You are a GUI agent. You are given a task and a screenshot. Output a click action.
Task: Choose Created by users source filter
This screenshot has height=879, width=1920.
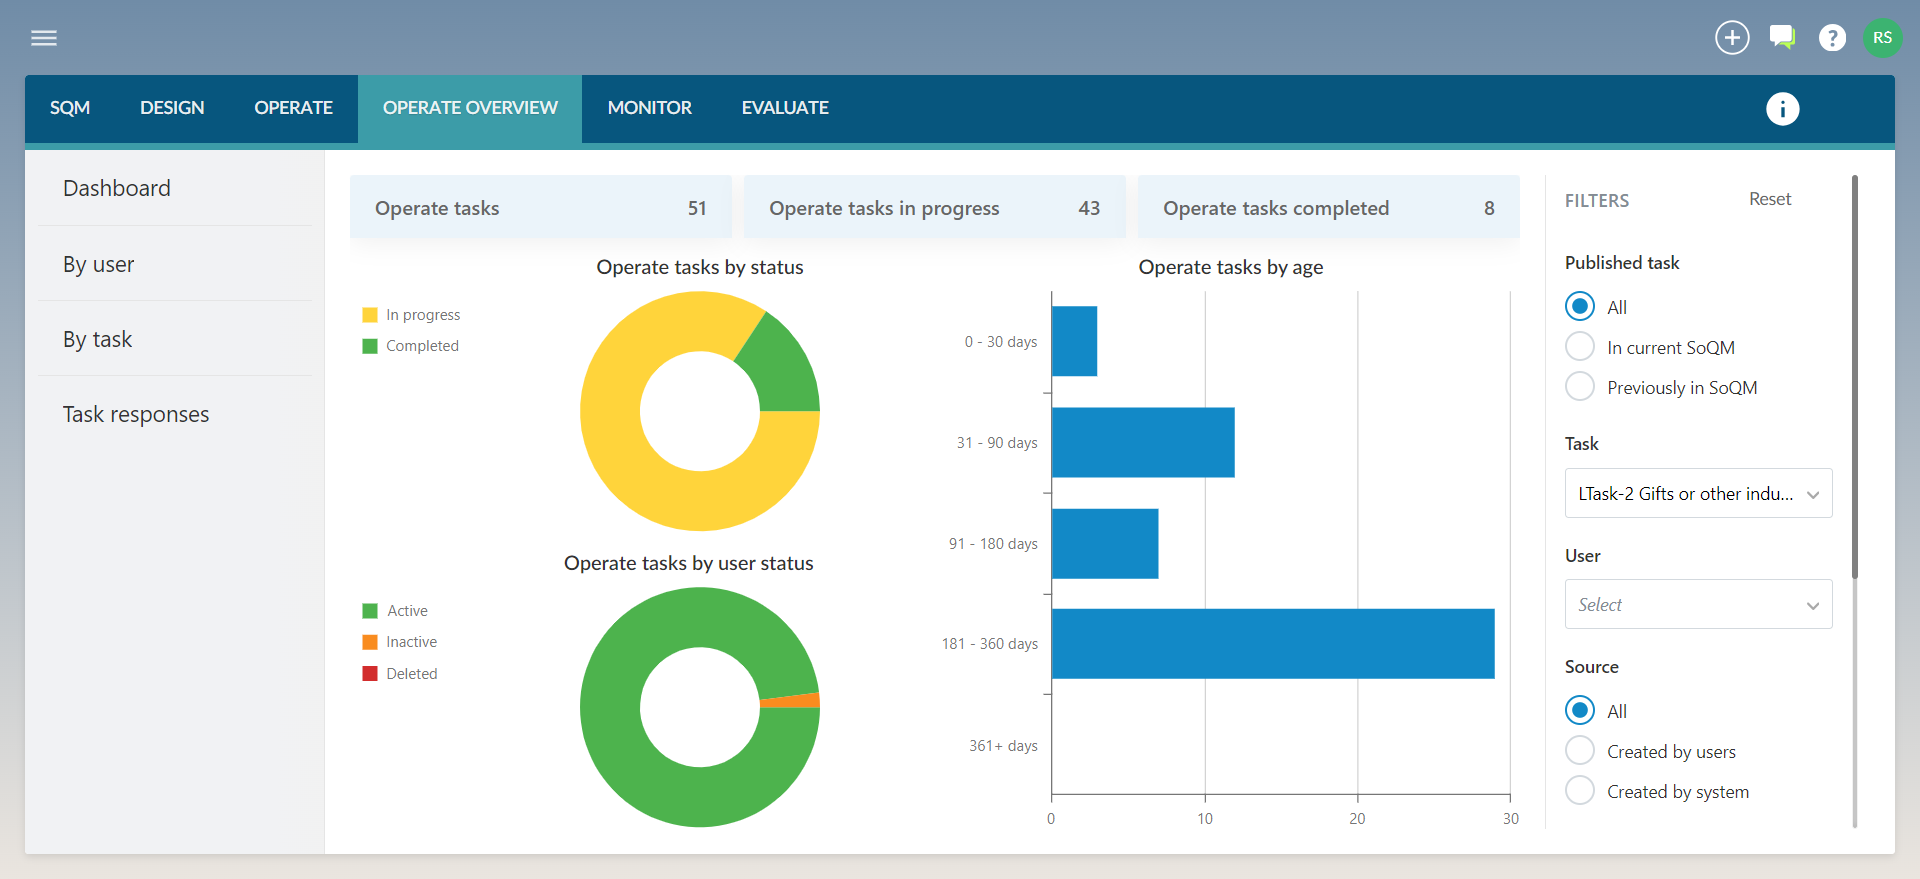pos(1580,751)
